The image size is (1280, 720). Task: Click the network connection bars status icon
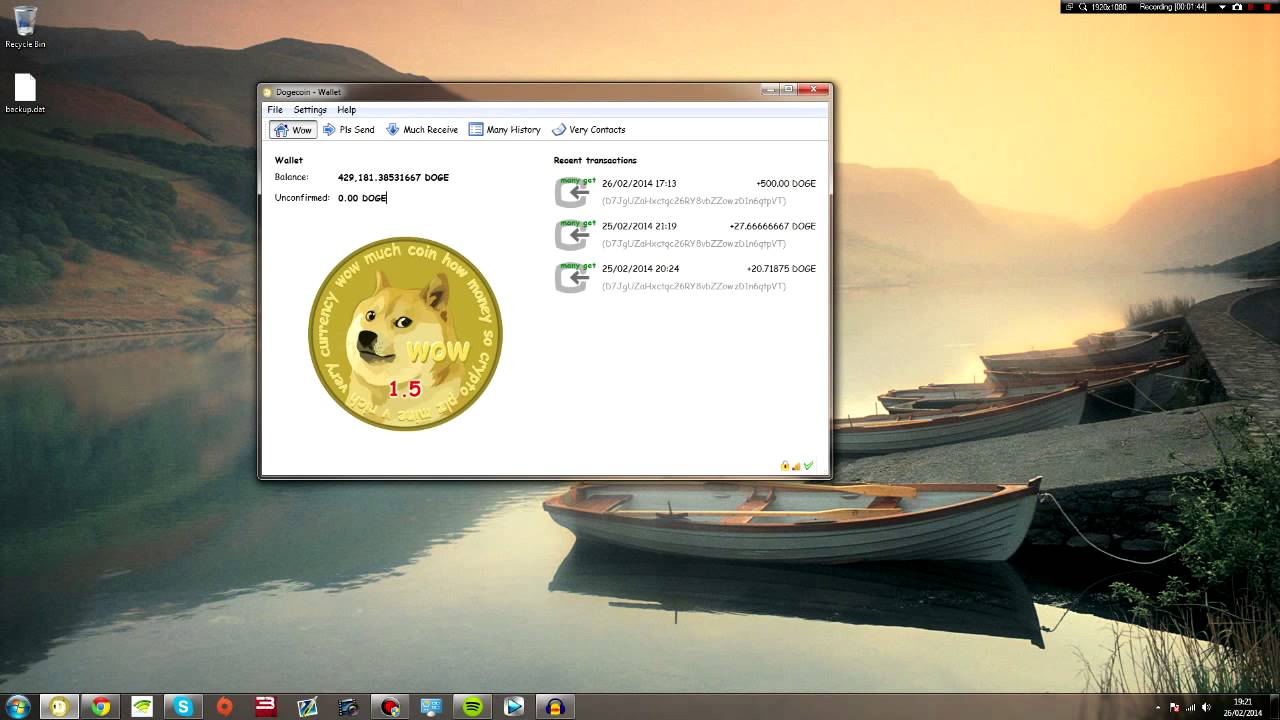796,466
